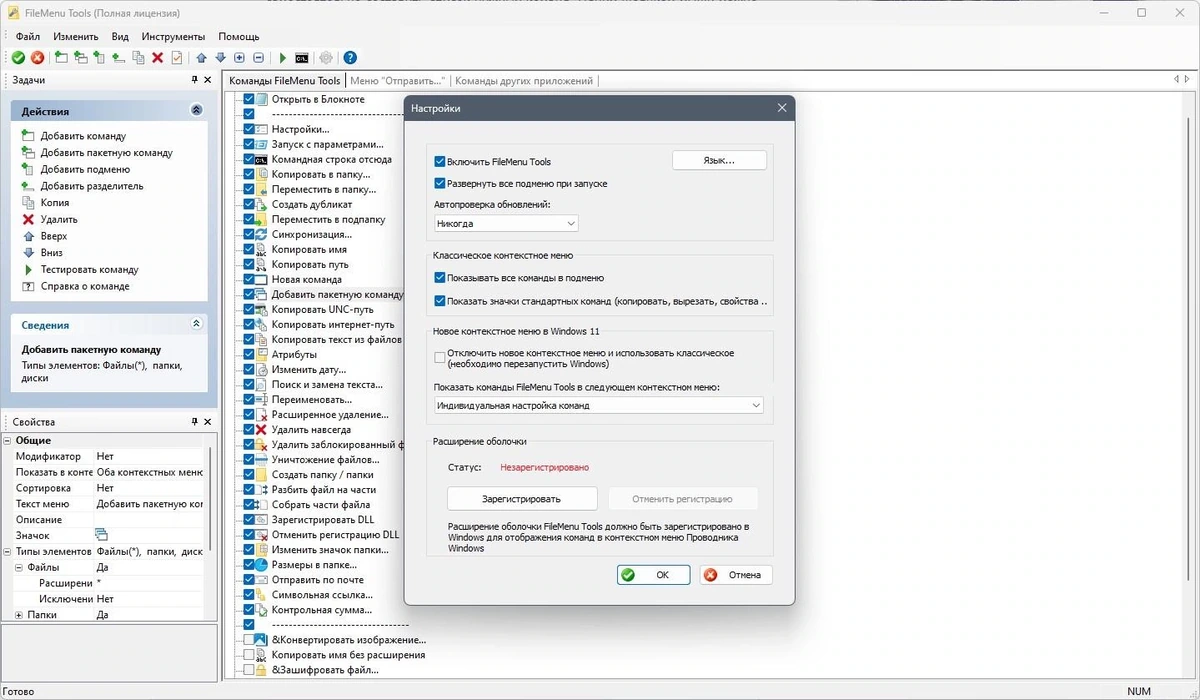
Task: Confirm settings with OK button
Action: [653, 575]
